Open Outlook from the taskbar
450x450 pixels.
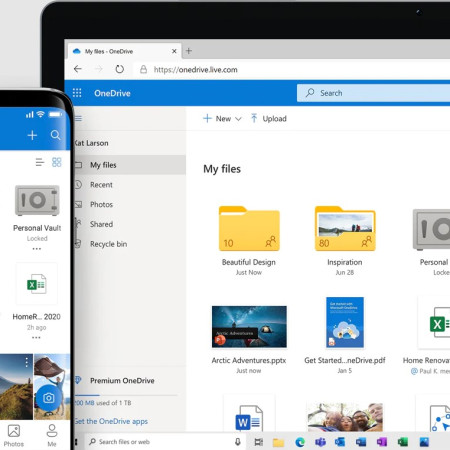(340, 442)
